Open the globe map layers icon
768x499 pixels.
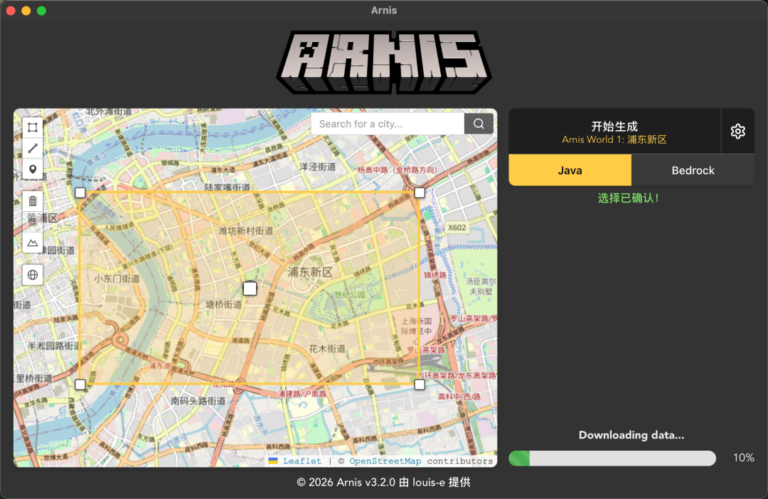[33, 275]
